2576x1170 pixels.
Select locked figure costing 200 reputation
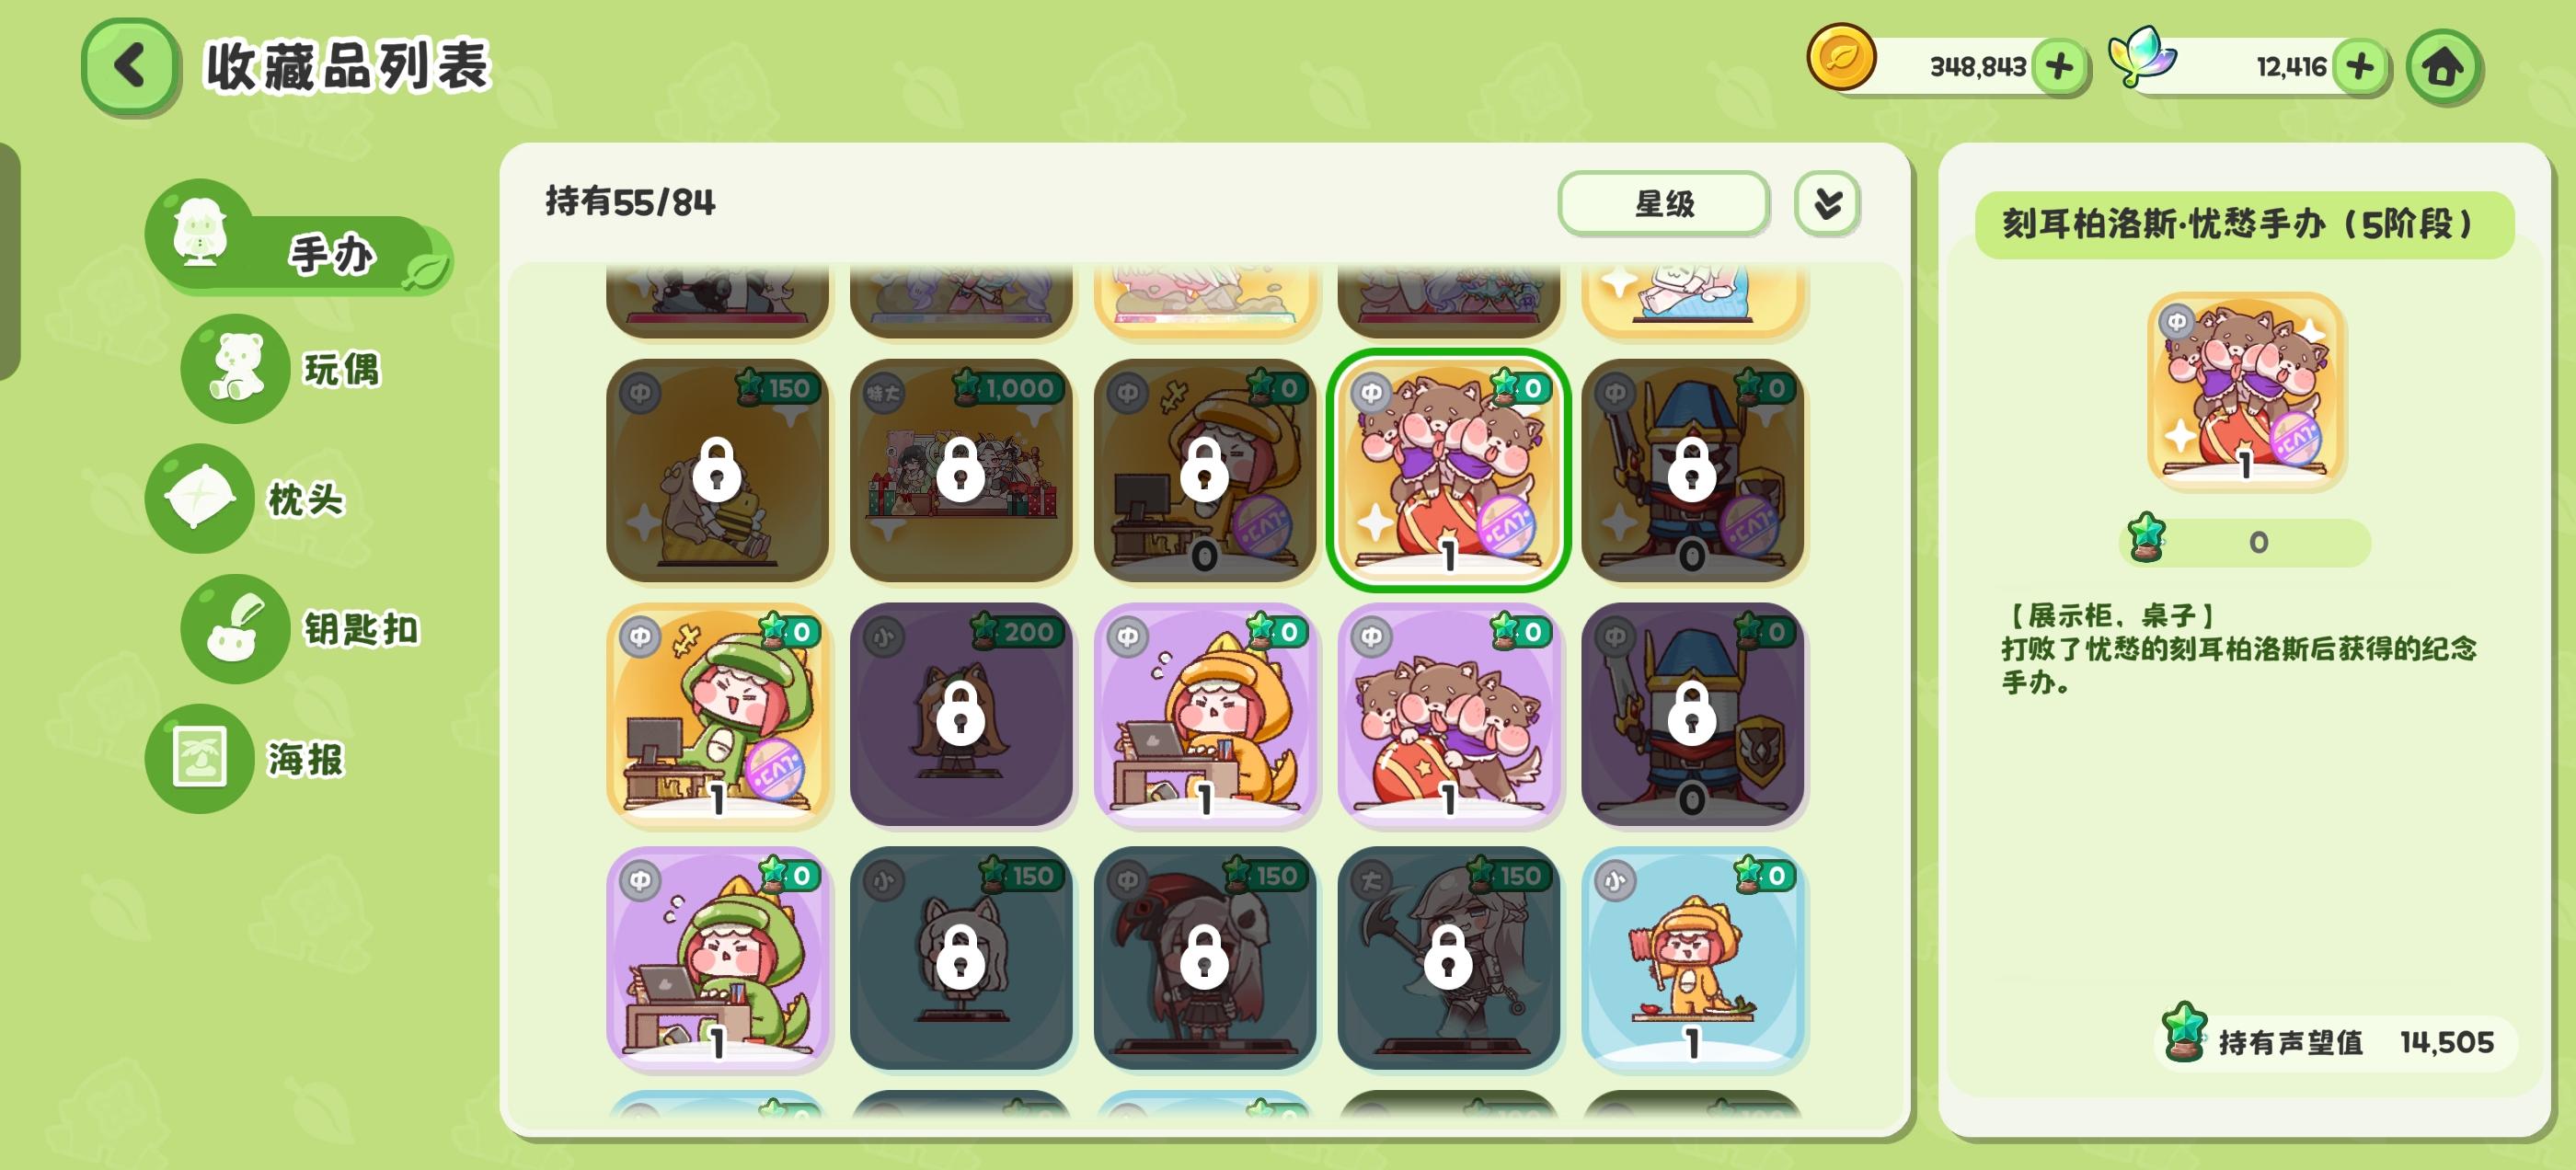tap(961, 714)
